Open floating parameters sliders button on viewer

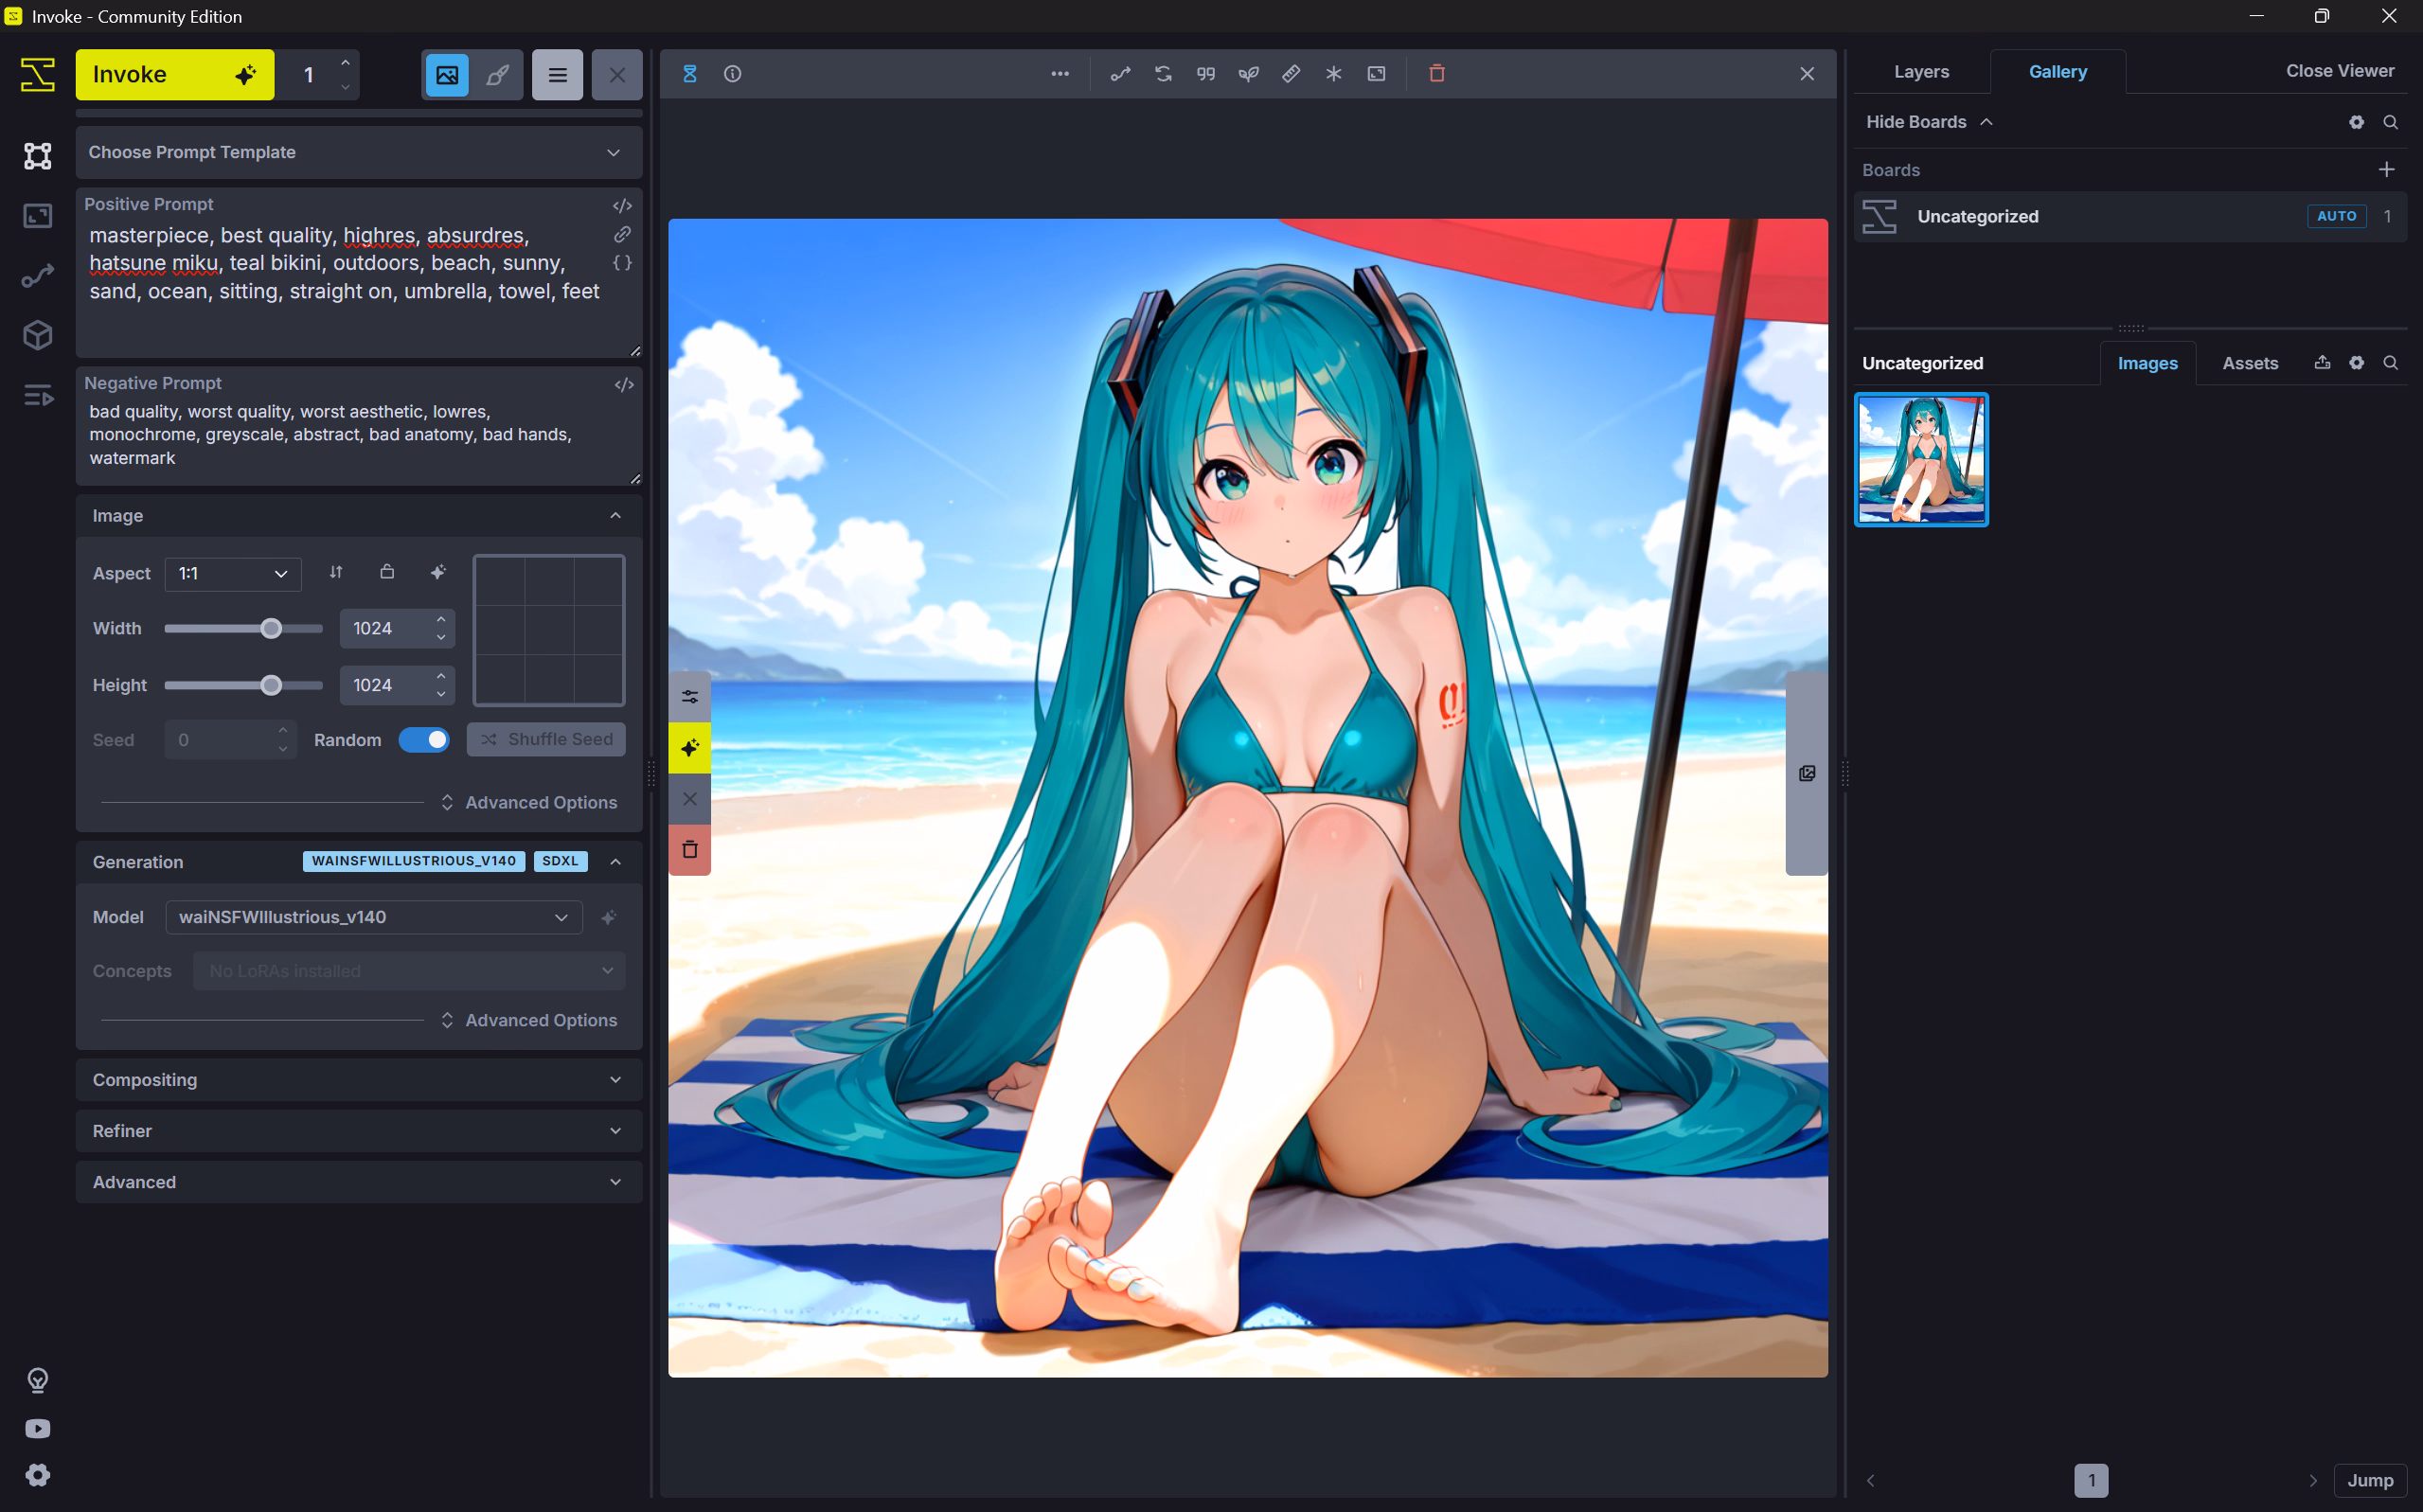click(x=690, y=697)
